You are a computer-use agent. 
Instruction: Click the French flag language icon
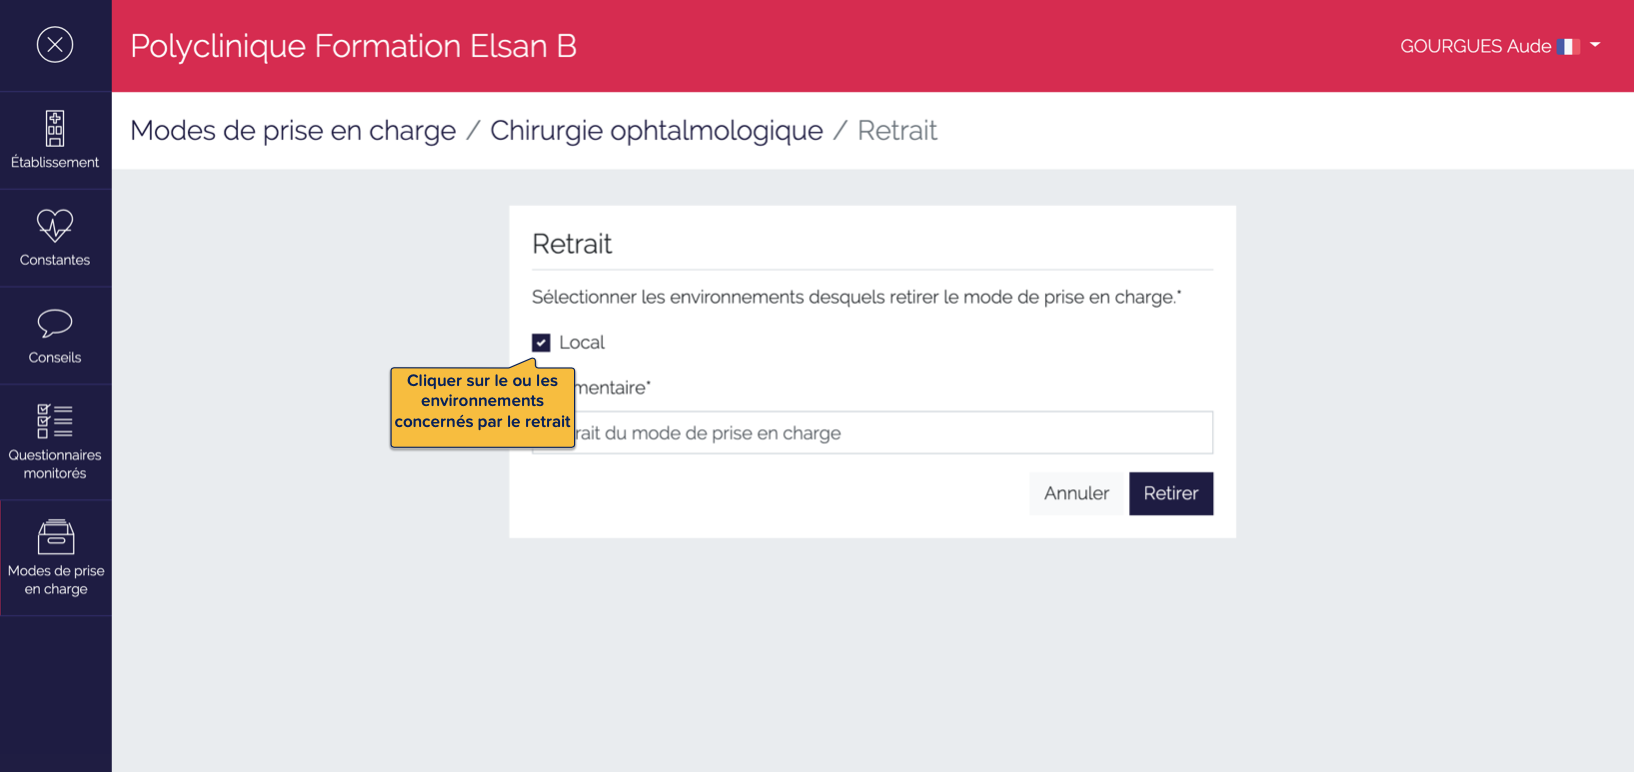pyautogui.click(x=1568, y=46)
